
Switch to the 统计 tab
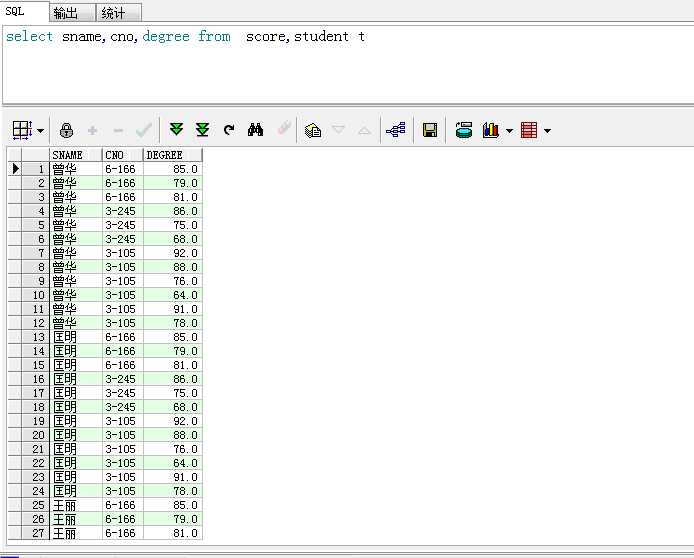pos(119,13)
